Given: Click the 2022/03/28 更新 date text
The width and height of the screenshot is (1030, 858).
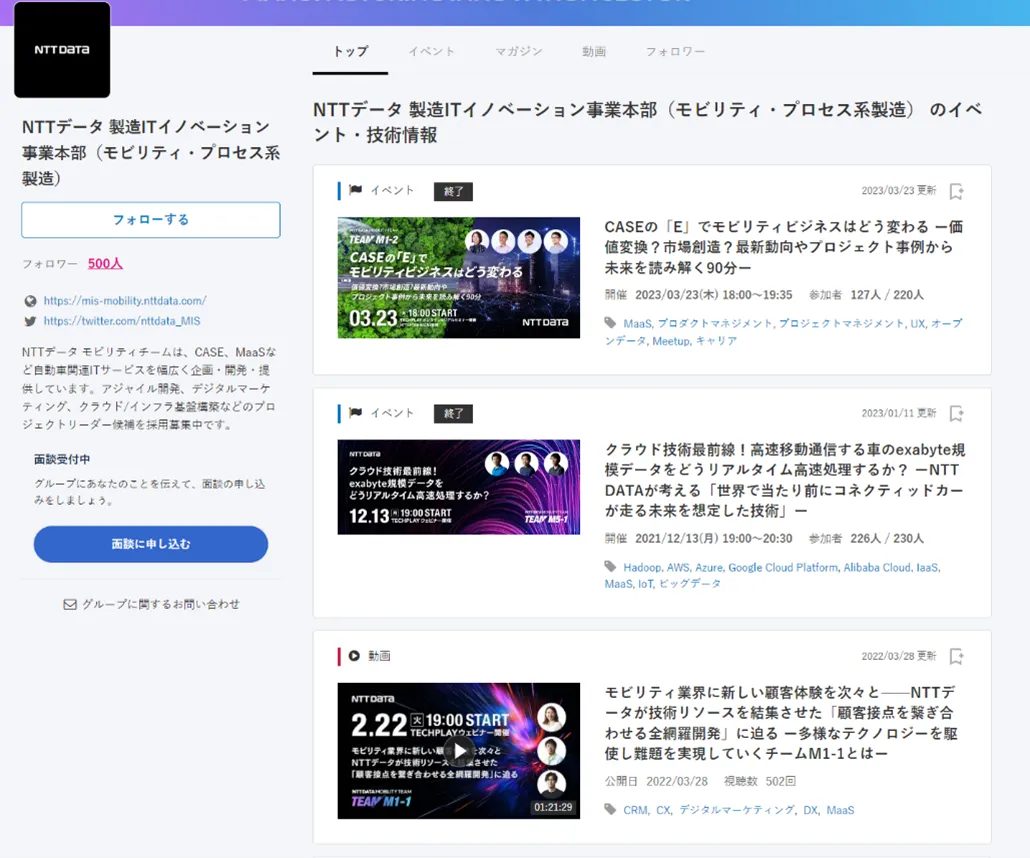Looking at the screenshot, I should coord(899,656).
